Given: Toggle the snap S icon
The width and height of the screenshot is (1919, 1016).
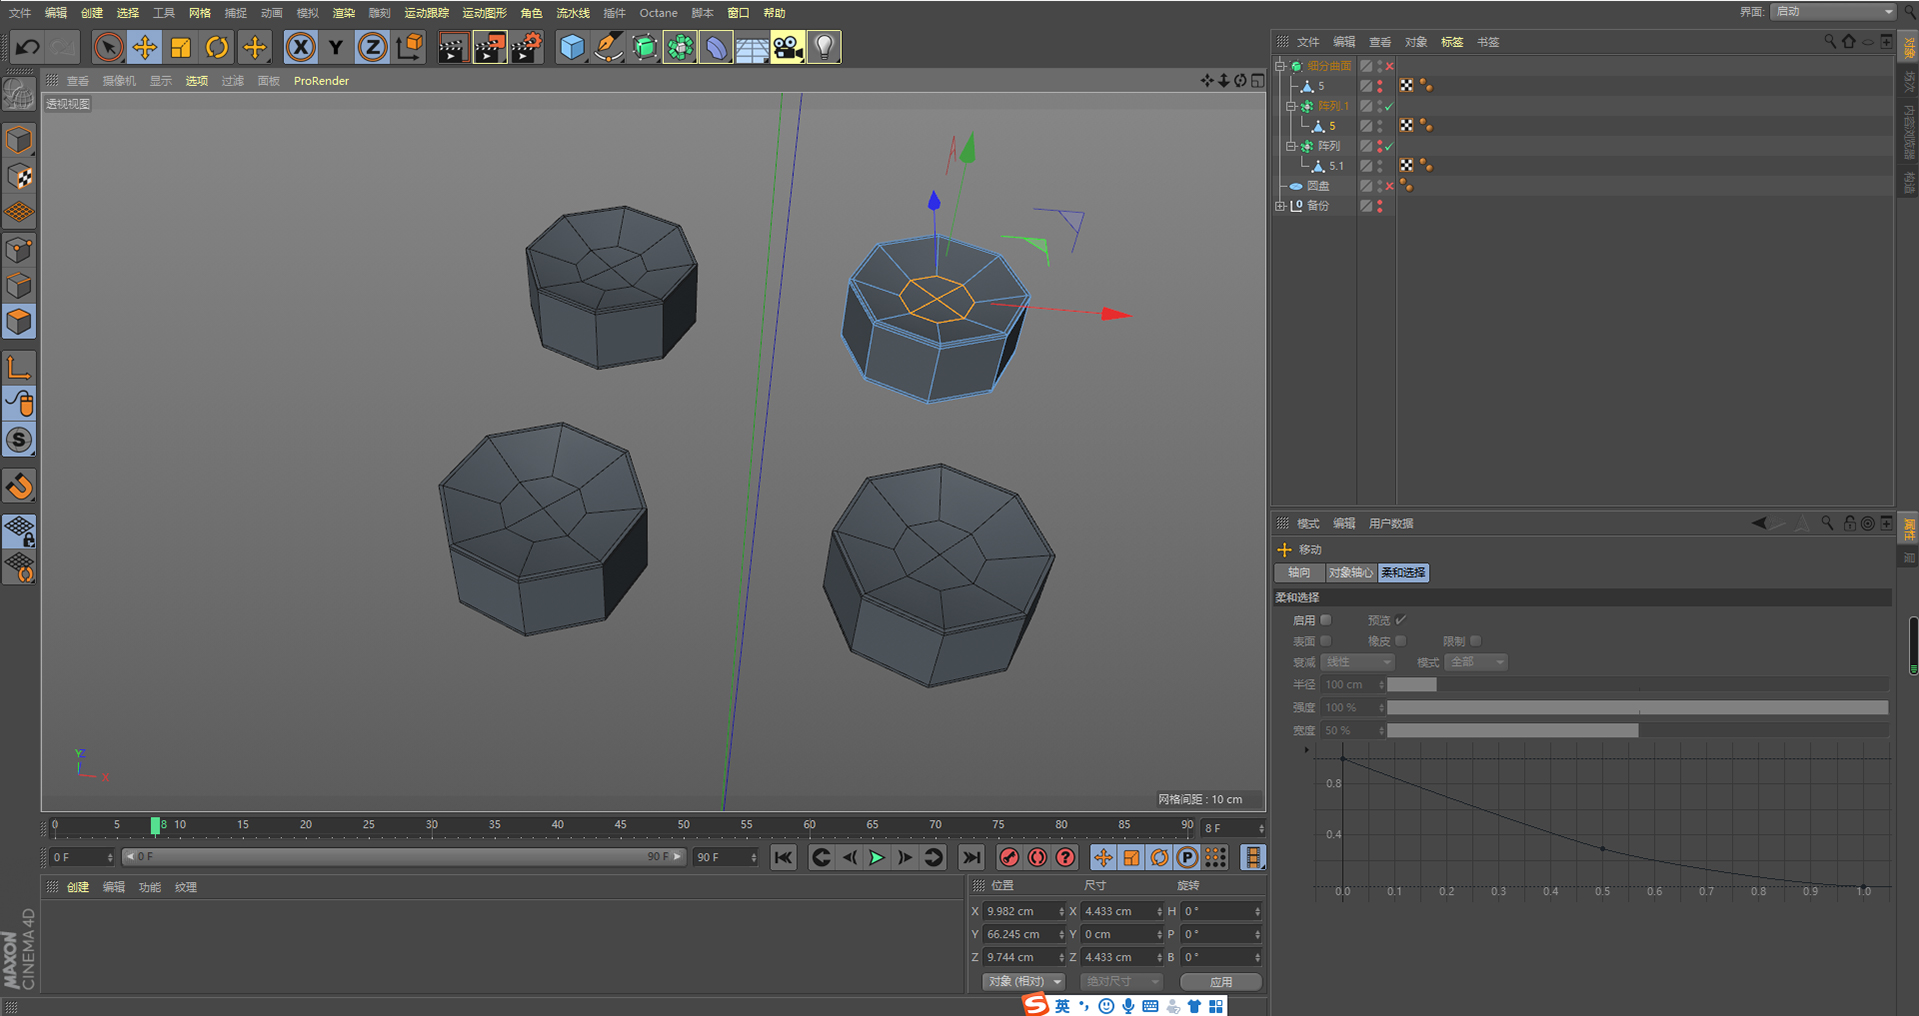Looking at the screenshot, I should point(19,440).
